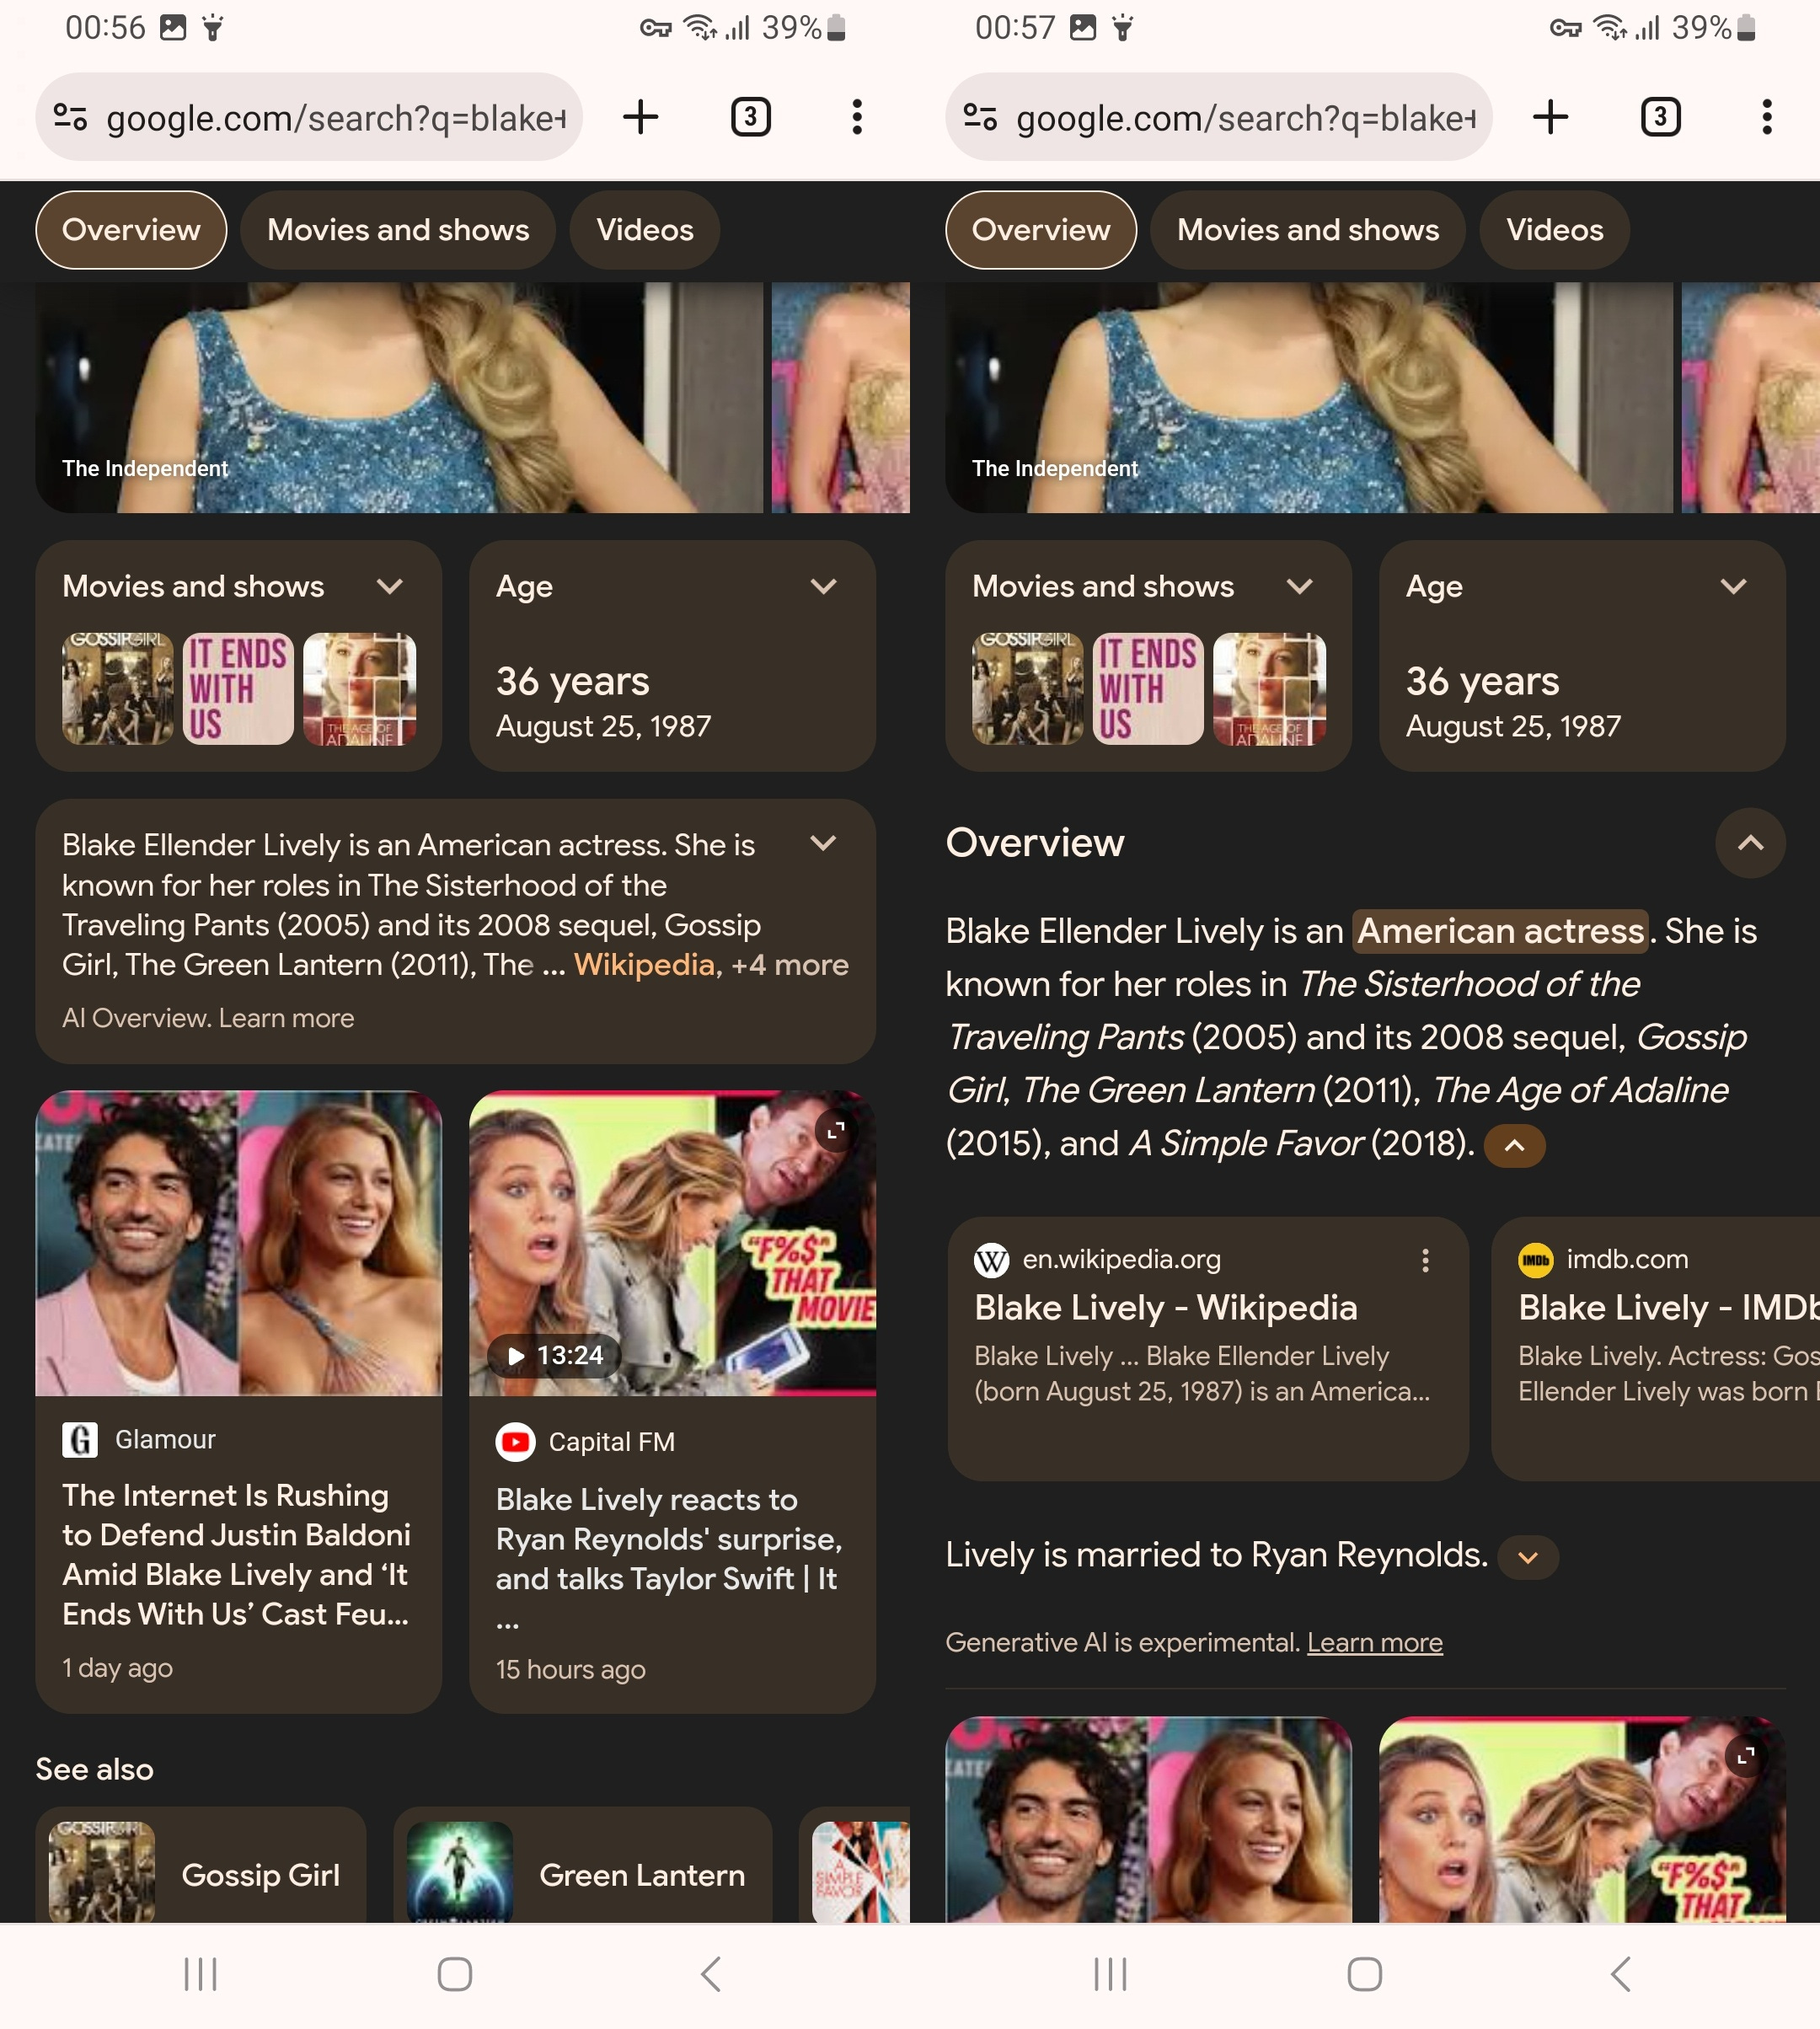Play Capital FM video 13:24
The width and height of the screenshot is (1820, 2029).
pyautogui.click(x=555, y=1356)
